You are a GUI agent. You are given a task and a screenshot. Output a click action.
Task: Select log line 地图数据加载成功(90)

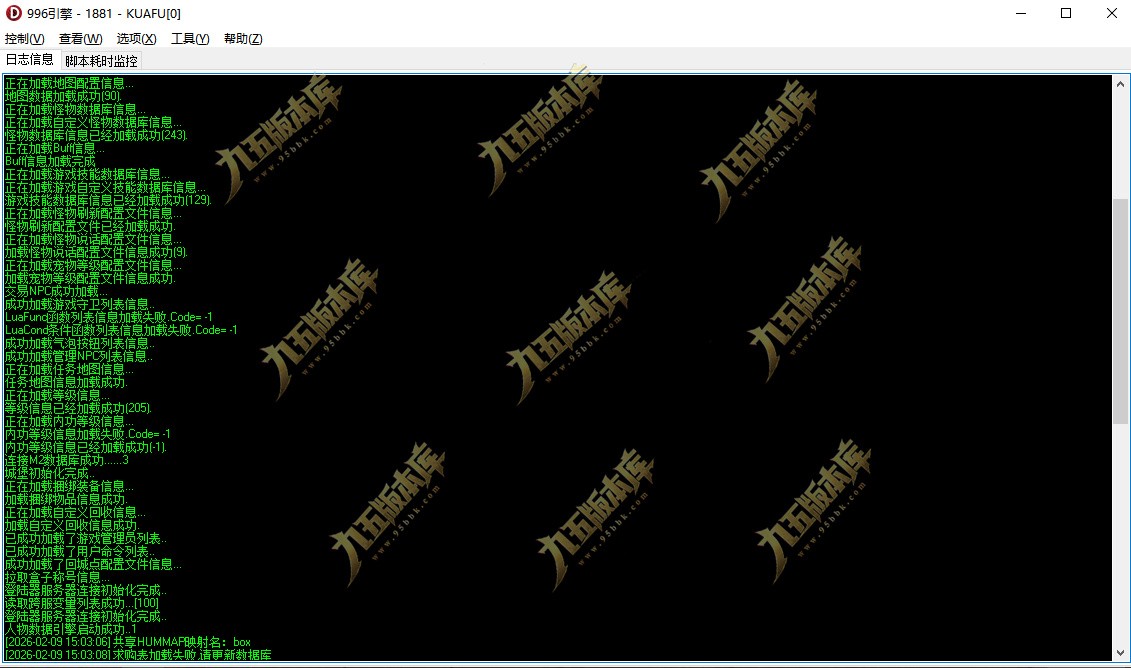63,96
